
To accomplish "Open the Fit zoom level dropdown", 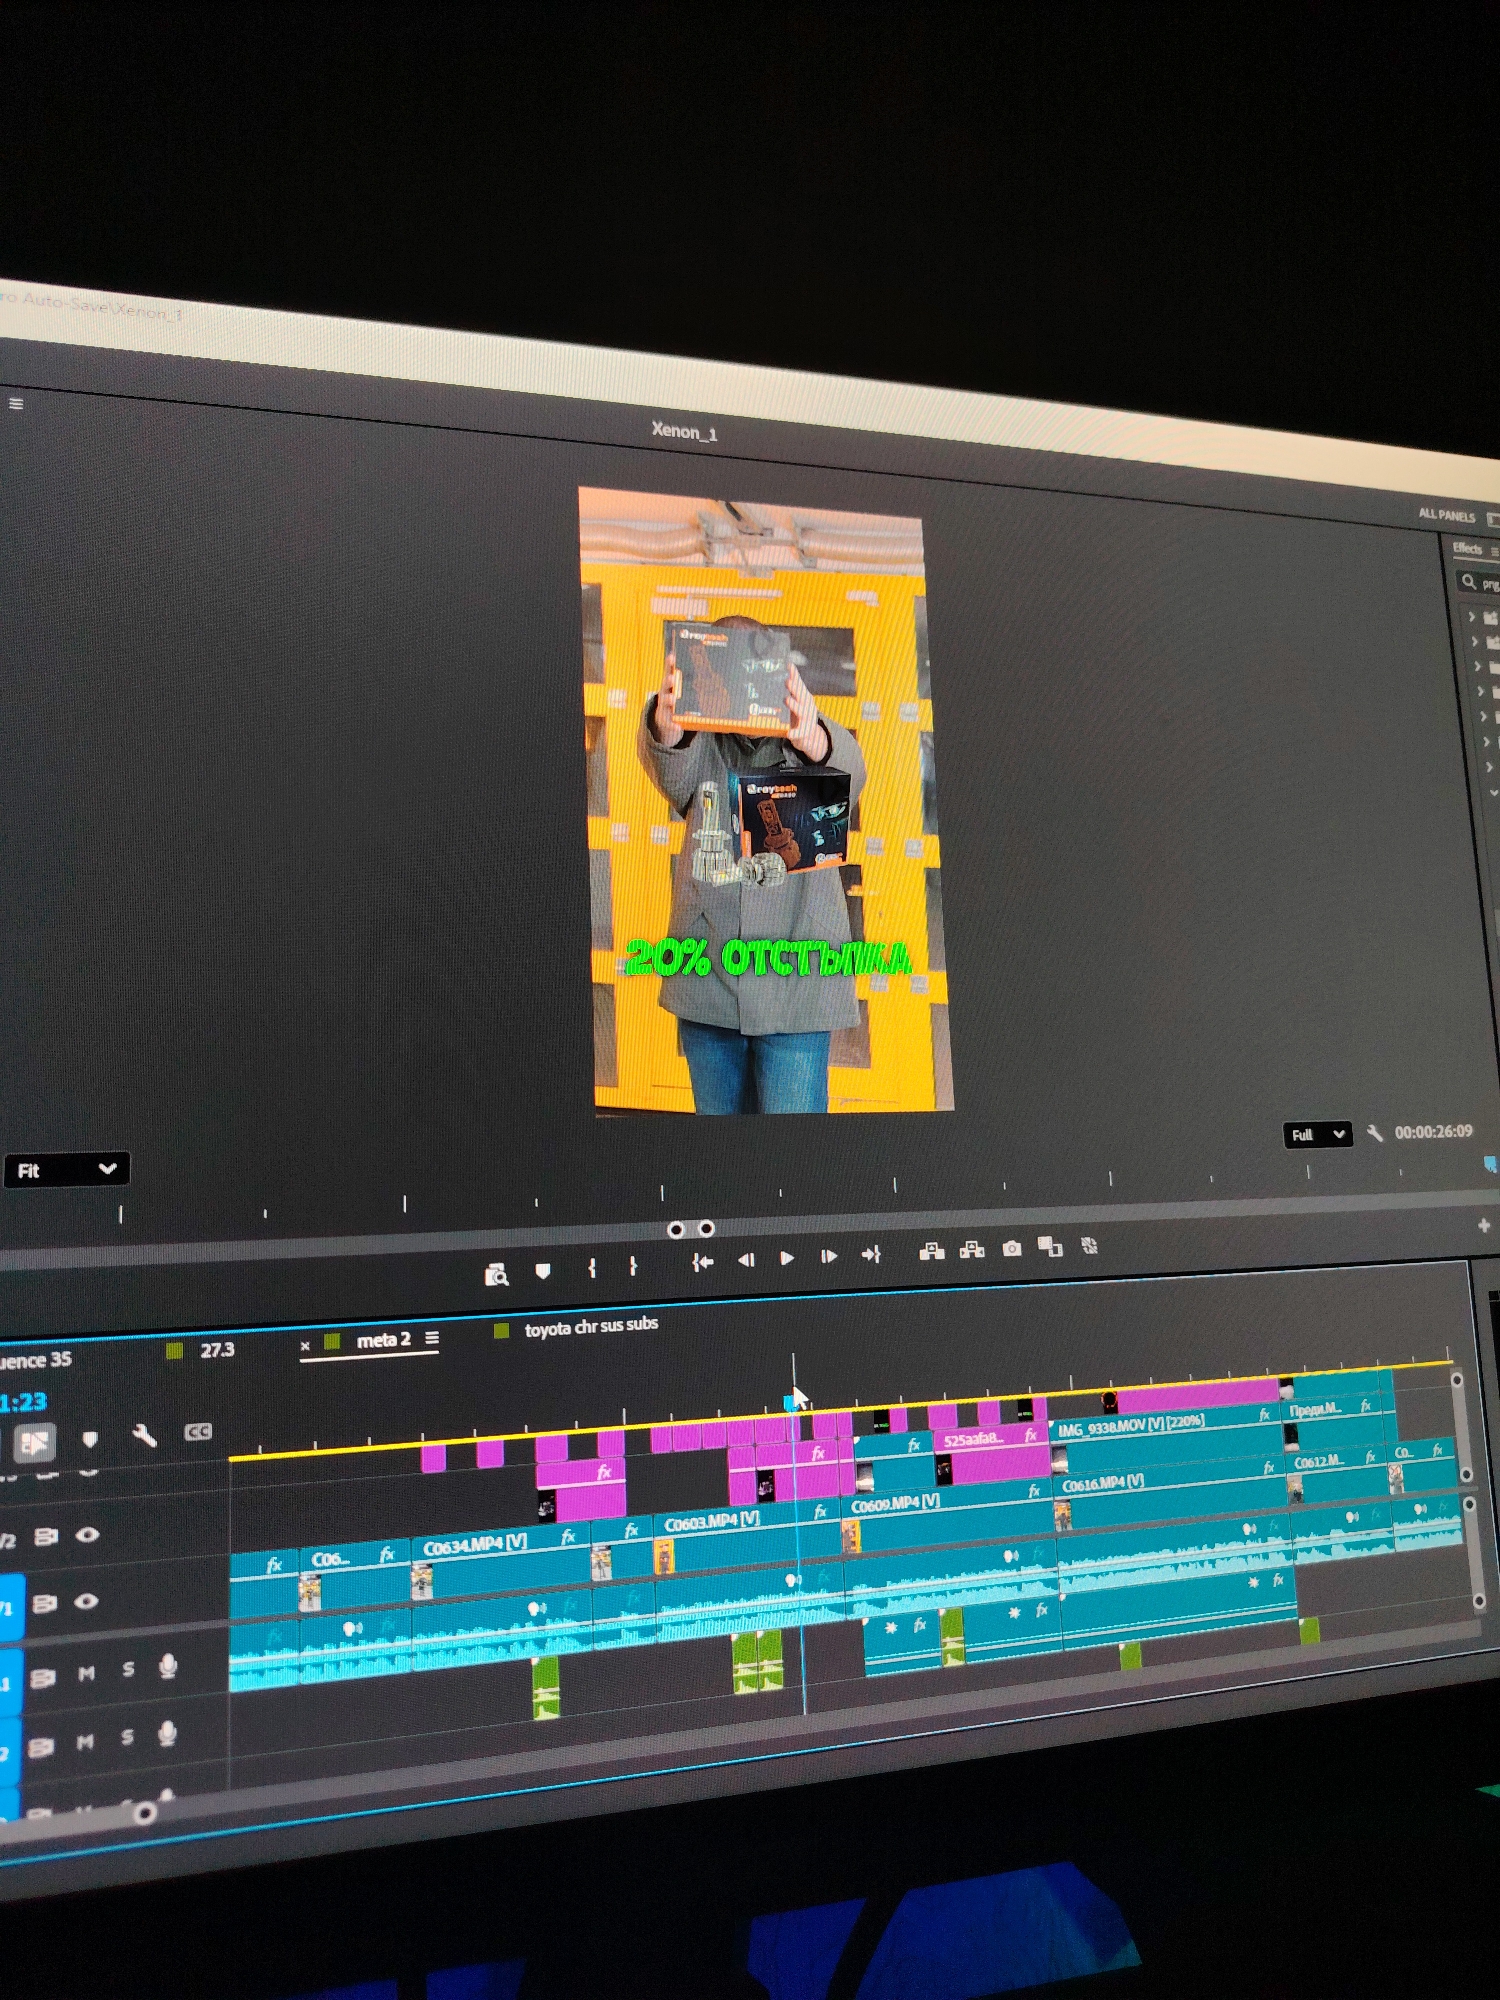I will pyautogui.click(x=66, y=1169).
